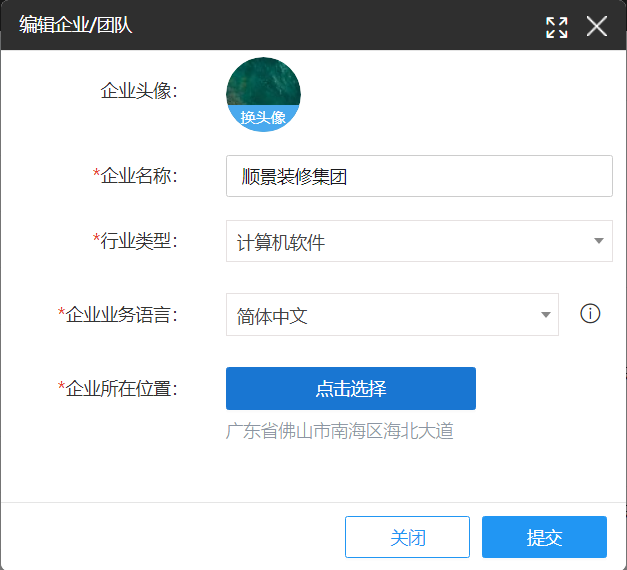This screenshot has height=570, width=627.
Task: Click the 行业类型 label
Action: tap(135, 241)
